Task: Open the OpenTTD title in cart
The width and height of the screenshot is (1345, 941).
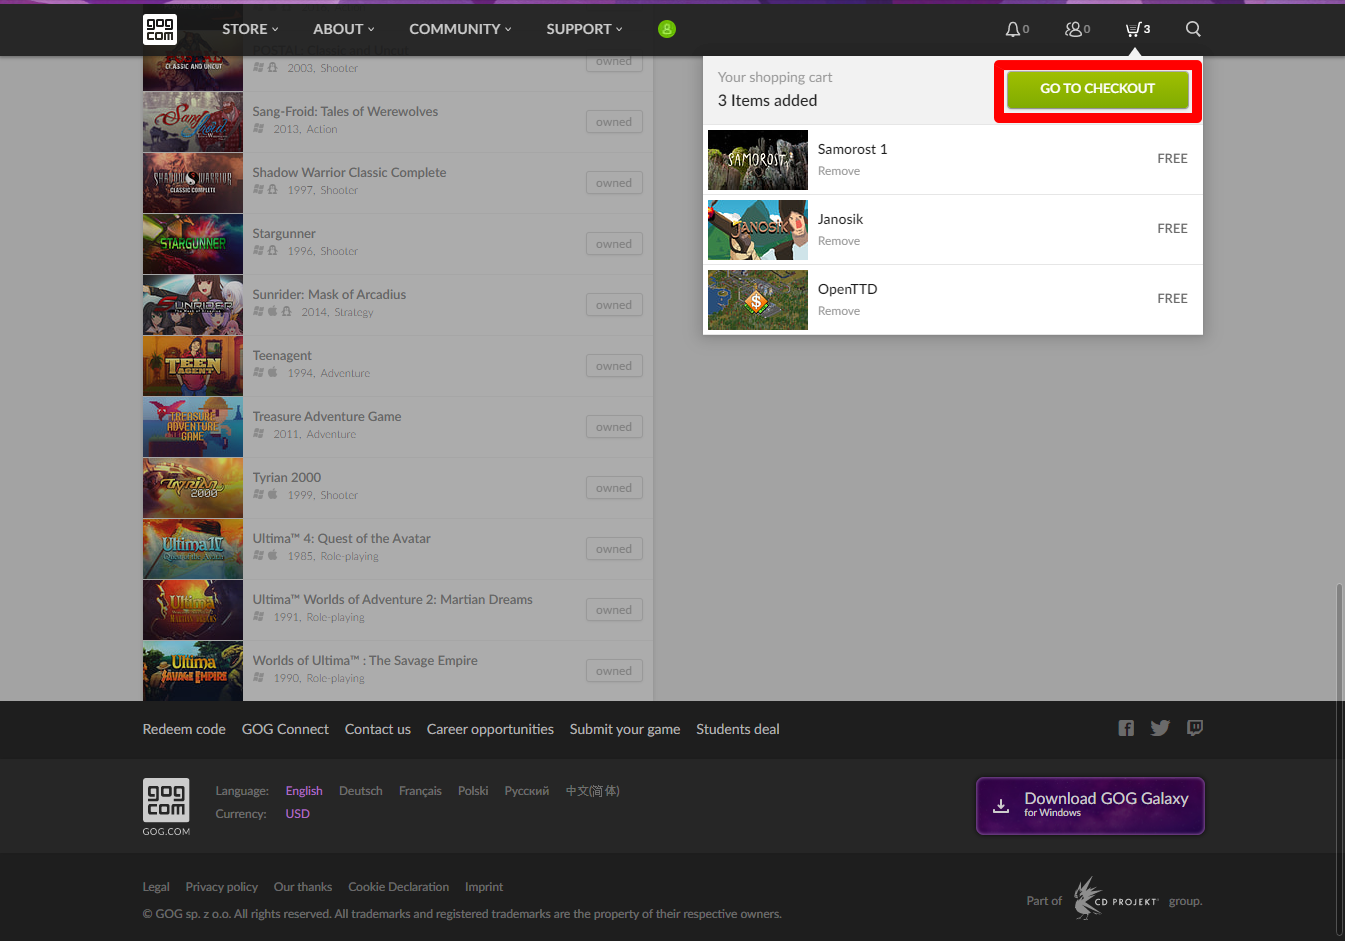Action: [x=847, y=289]
